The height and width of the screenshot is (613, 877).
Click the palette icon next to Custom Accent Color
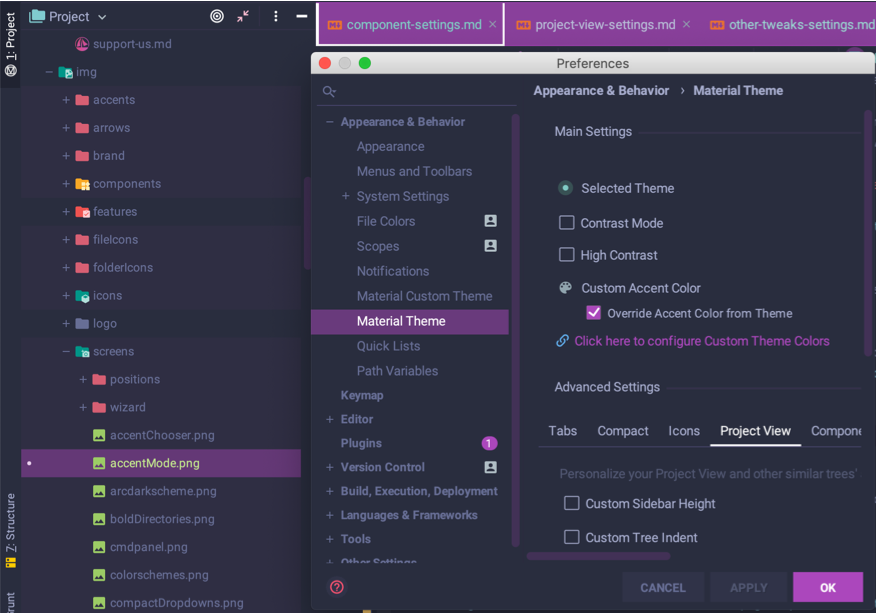[565, 287]
